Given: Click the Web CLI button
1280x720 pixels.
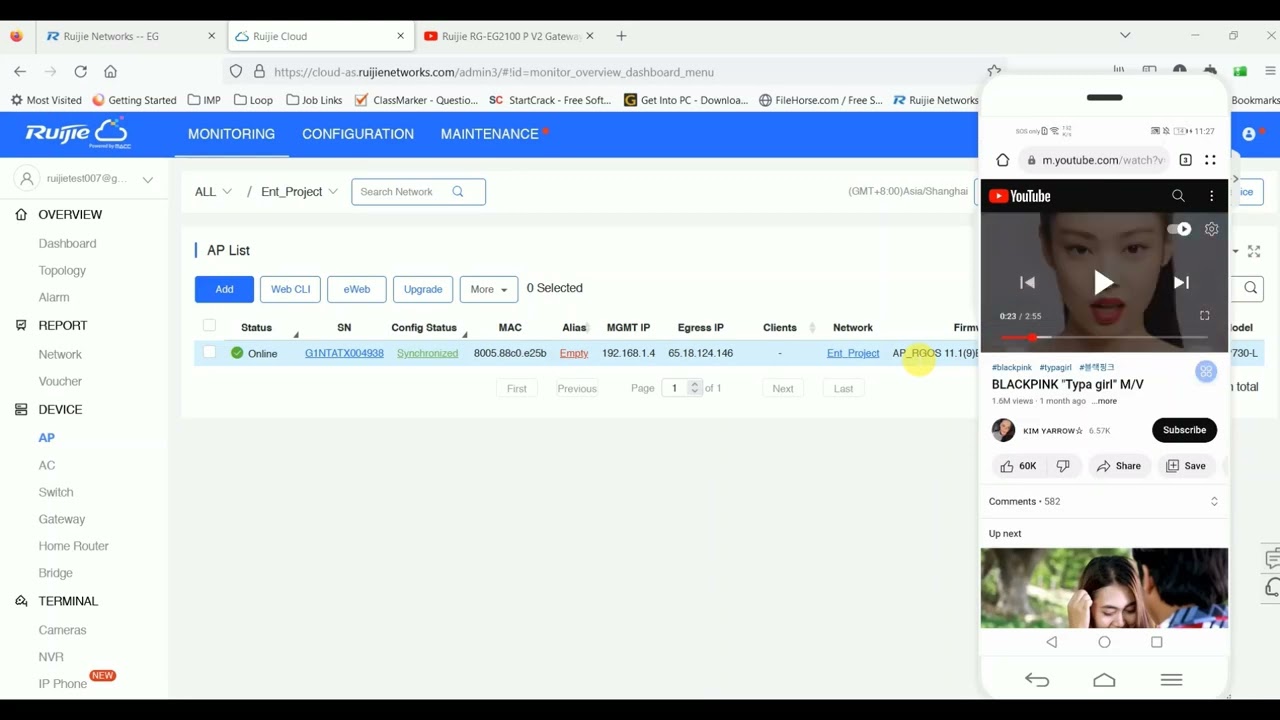Looking at the screenshot, I should click(291, 289).
